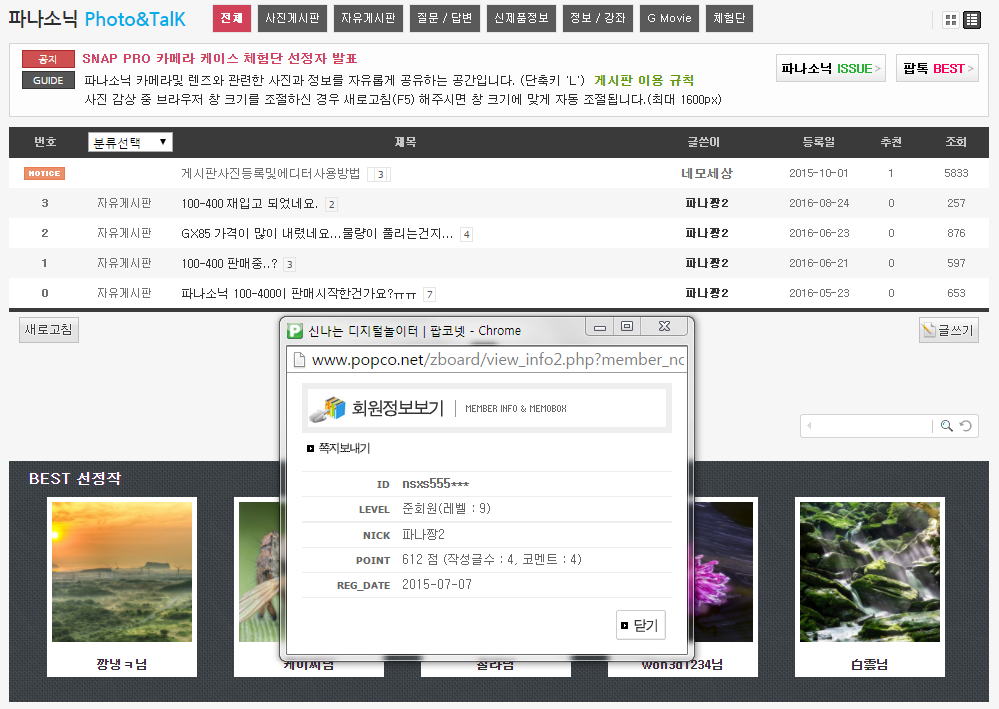Click the ID value nsxs555*** in popup
Viewport: 999px width, 709px height.
435,483
